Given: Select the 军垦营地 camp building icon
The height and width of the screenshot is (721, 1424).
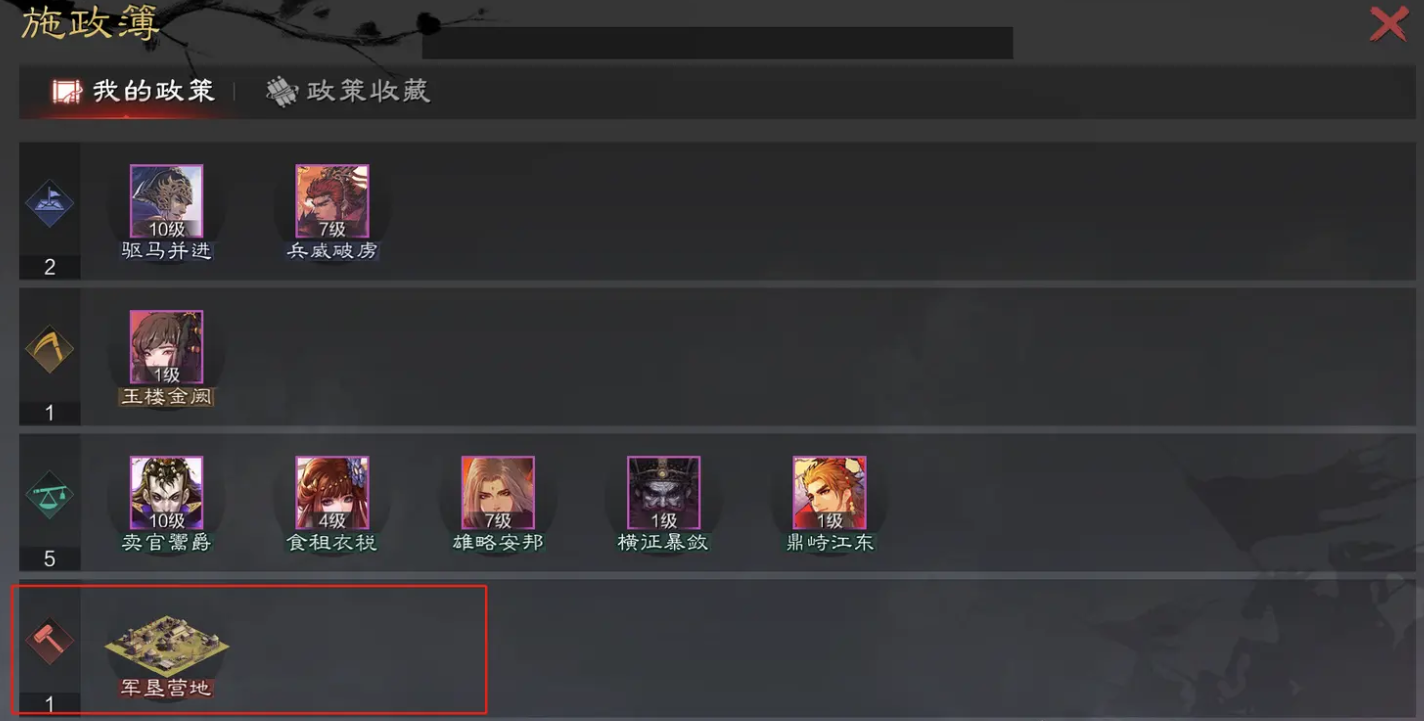Looking at the screenshot, I should (x=166, y=644).
